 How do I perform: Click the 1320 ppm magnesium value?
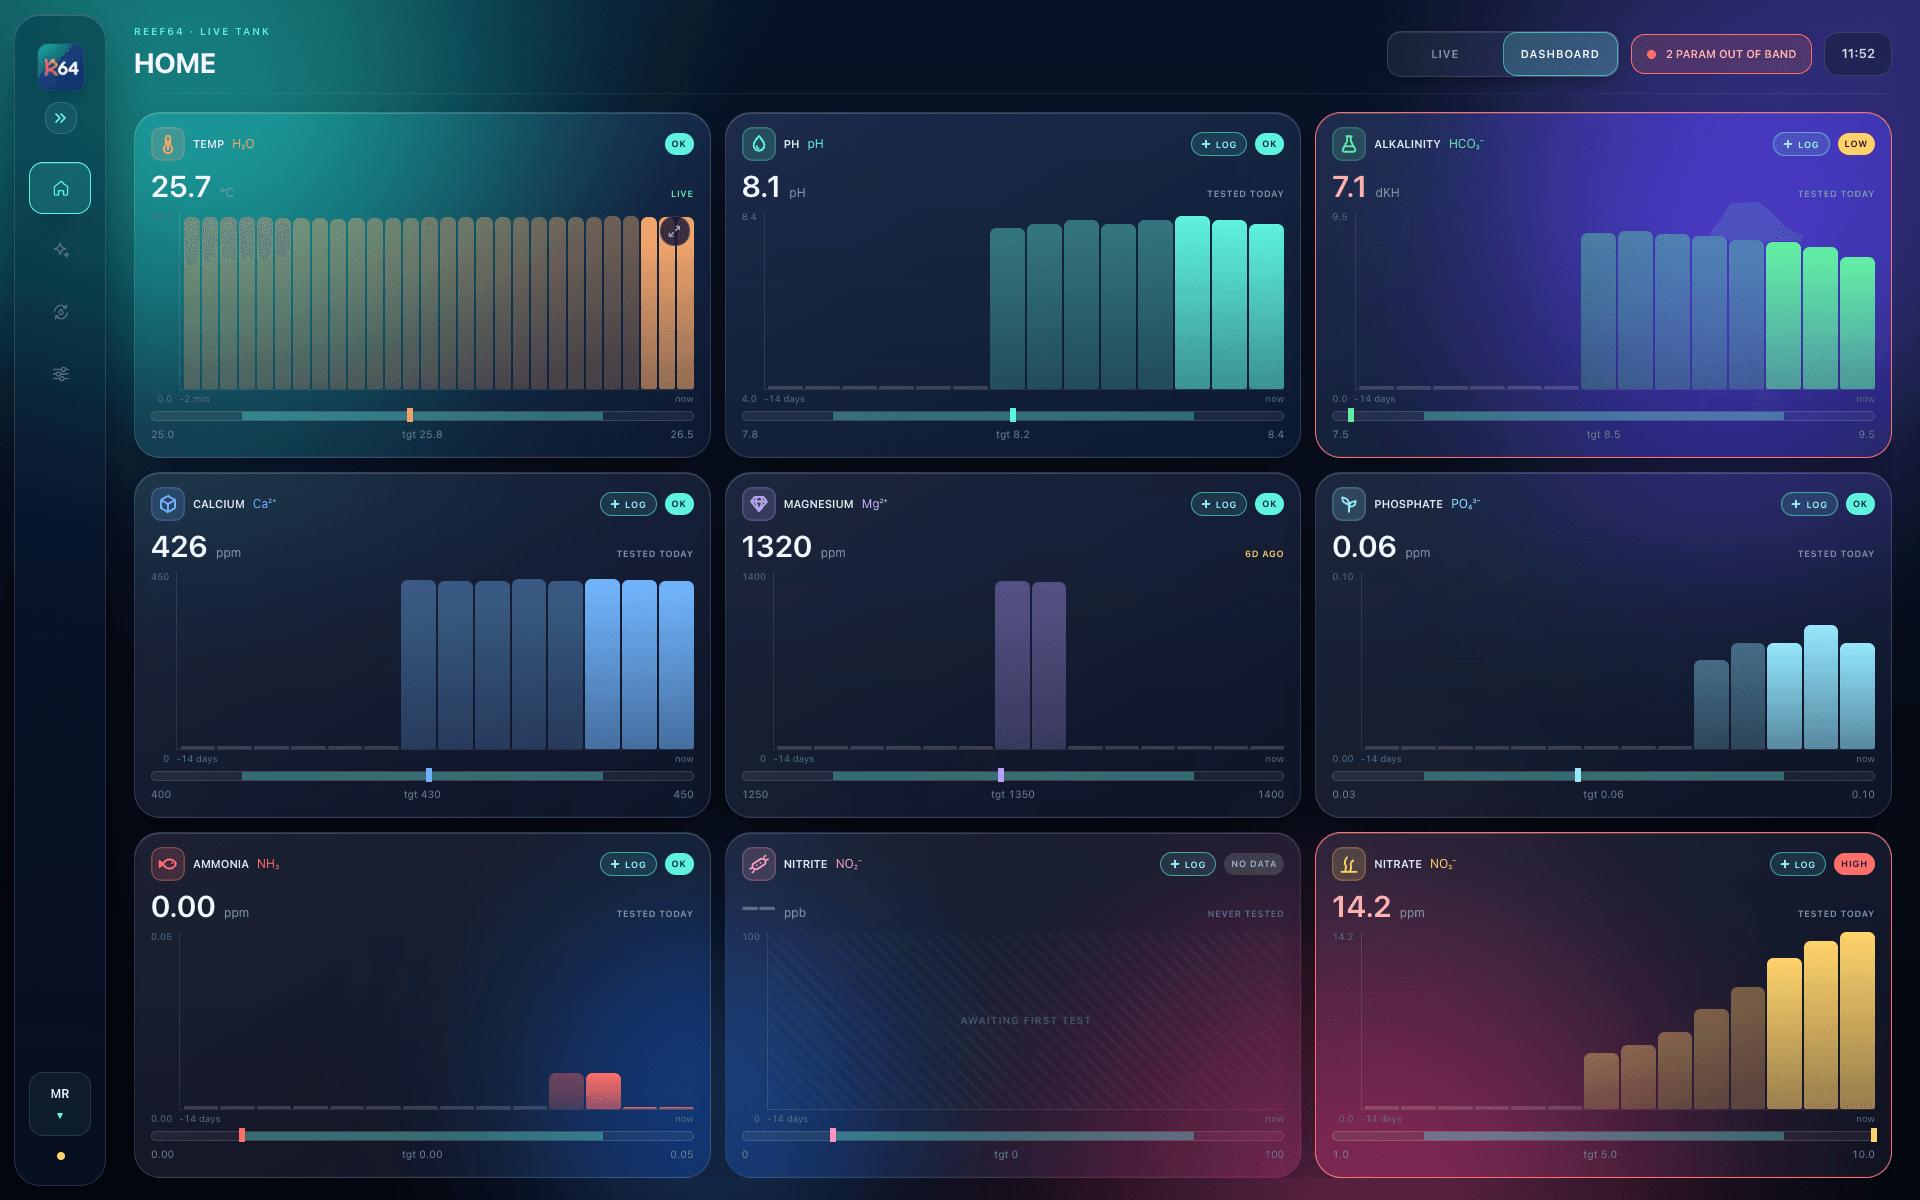click(777, 547)
